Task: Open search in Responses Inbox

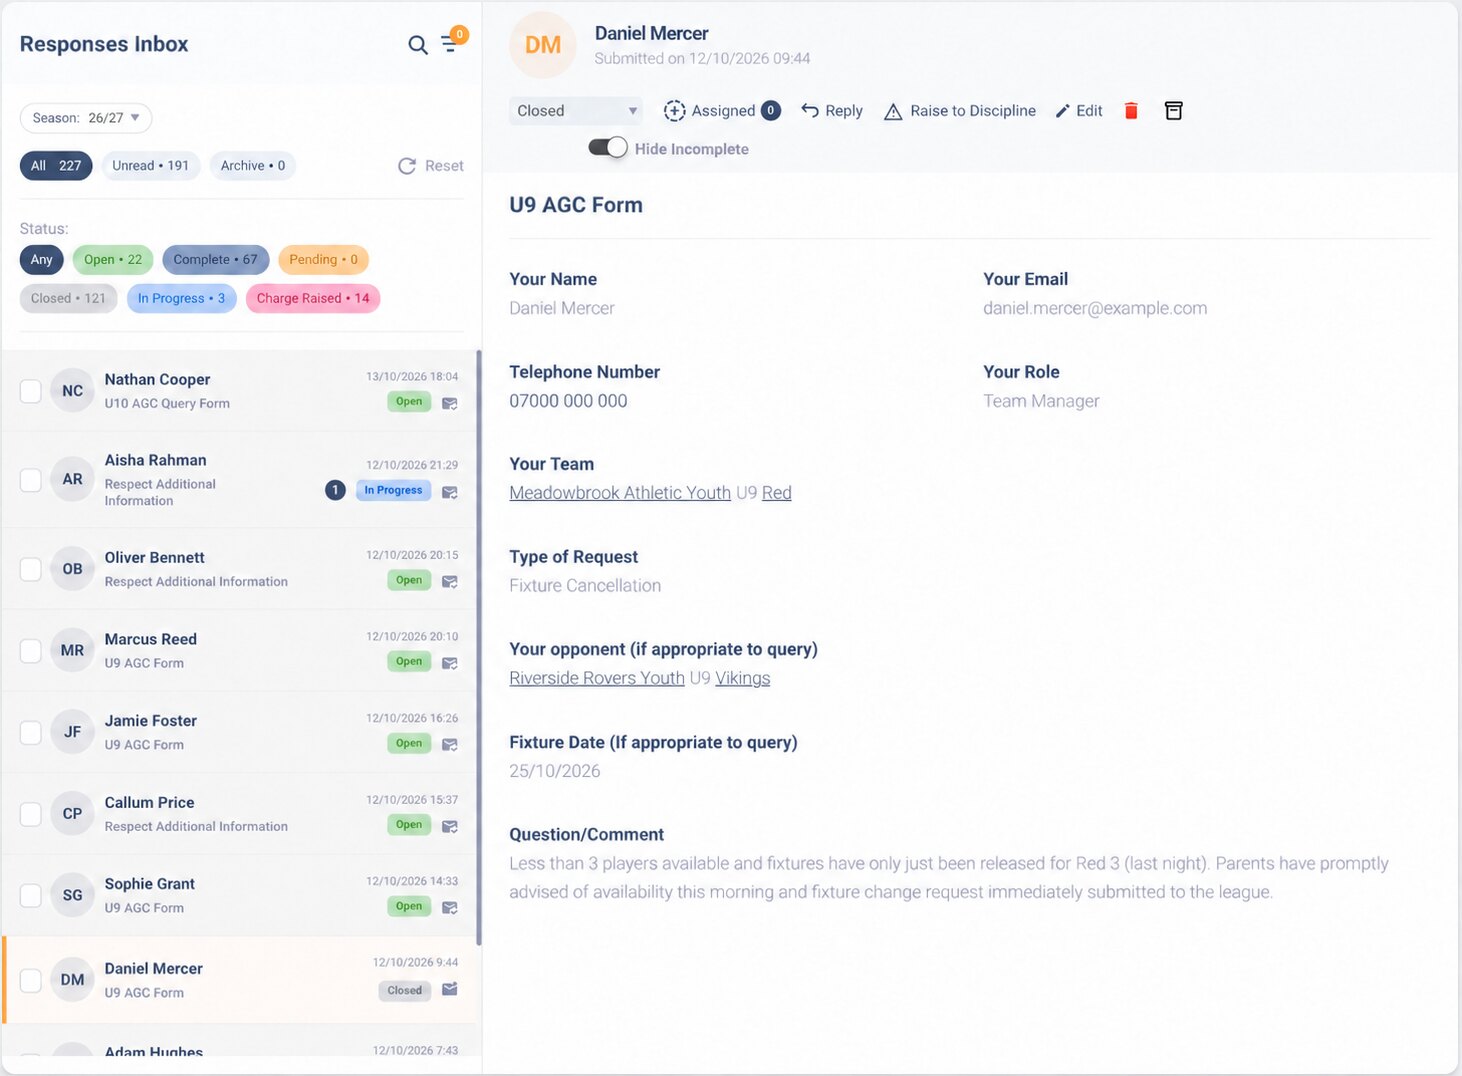Action: tap(418, 45)
